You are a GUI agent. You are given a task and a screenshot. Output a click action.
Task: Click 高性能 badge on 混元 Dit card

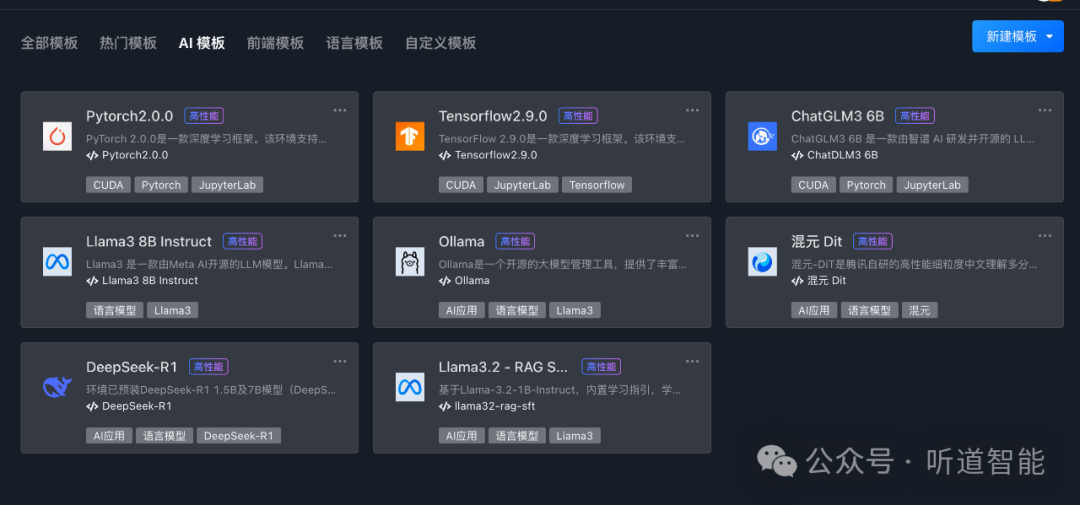(x=873, y=241)
